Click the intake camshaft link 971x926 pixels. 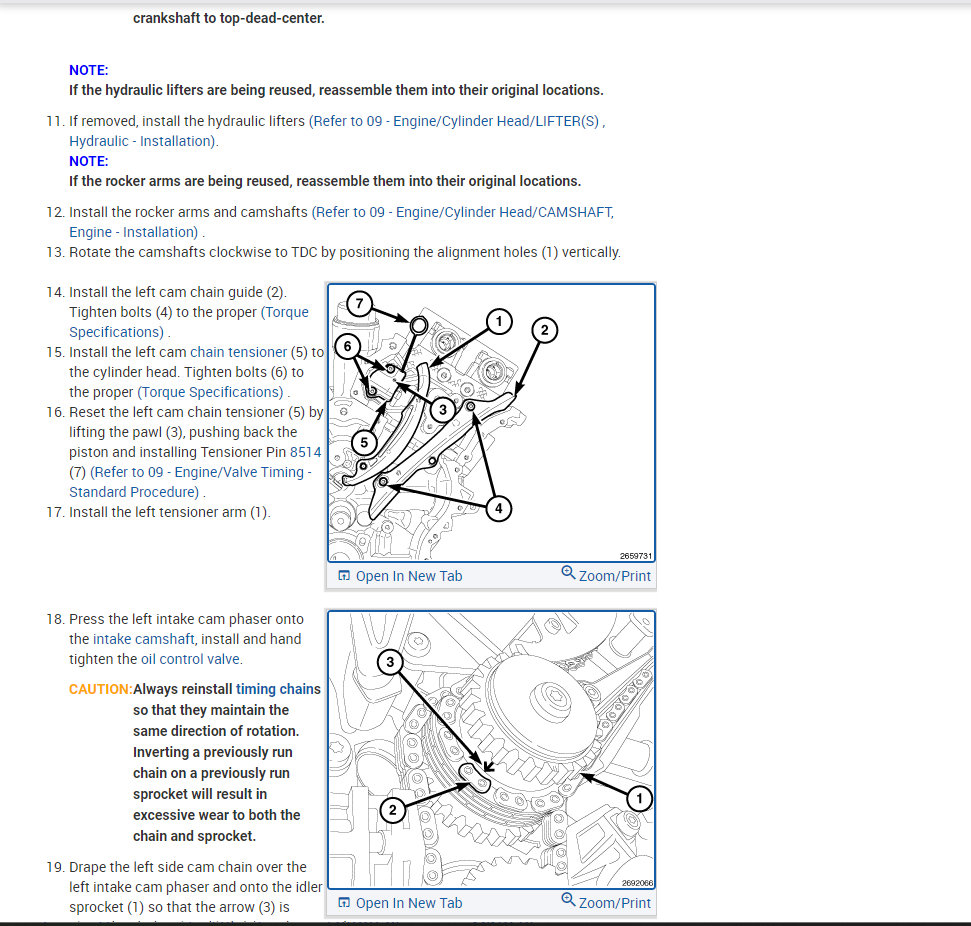pyautogui.click(x=144, y=639)
